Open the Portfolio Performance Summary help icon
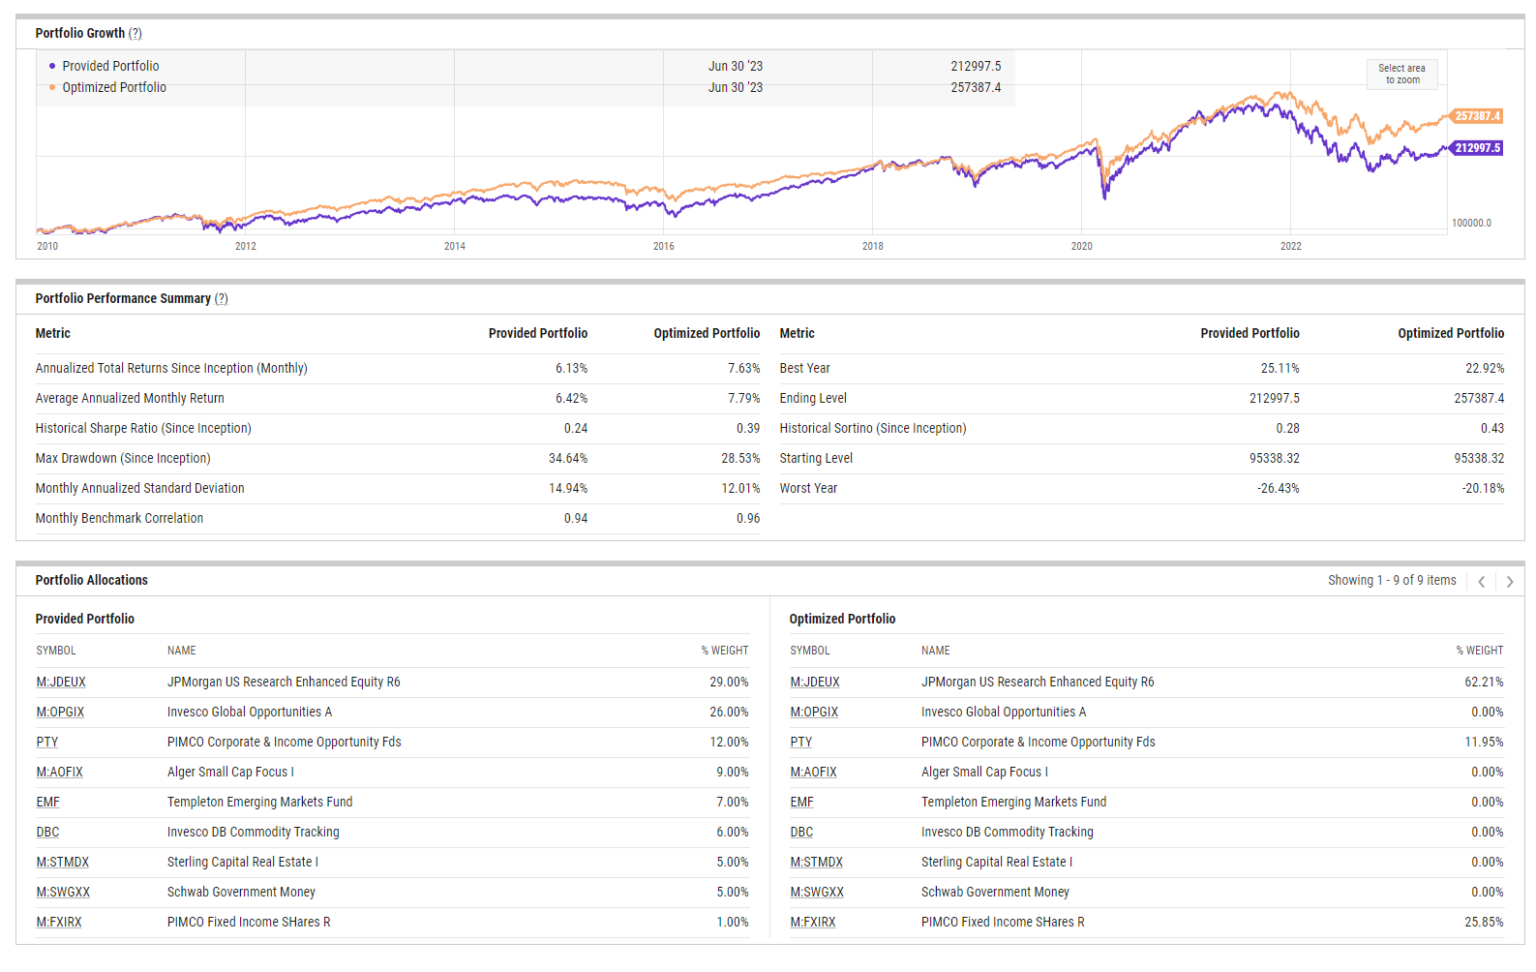The height and width of the screenshot is (972, 1536). pos(222,298)
